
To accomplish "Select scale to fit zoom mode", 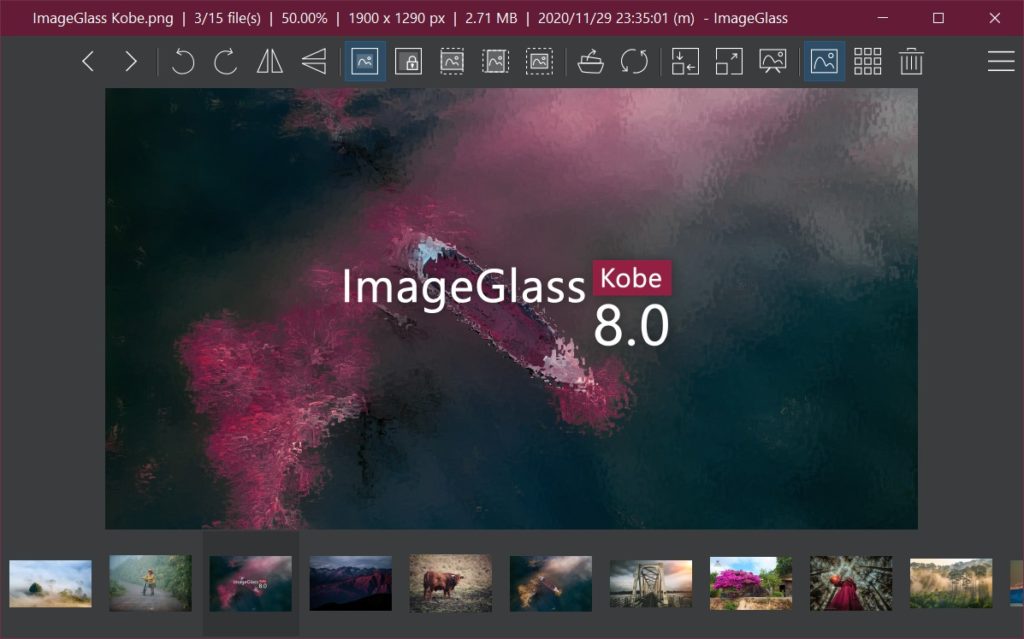I will pos(539,61).
